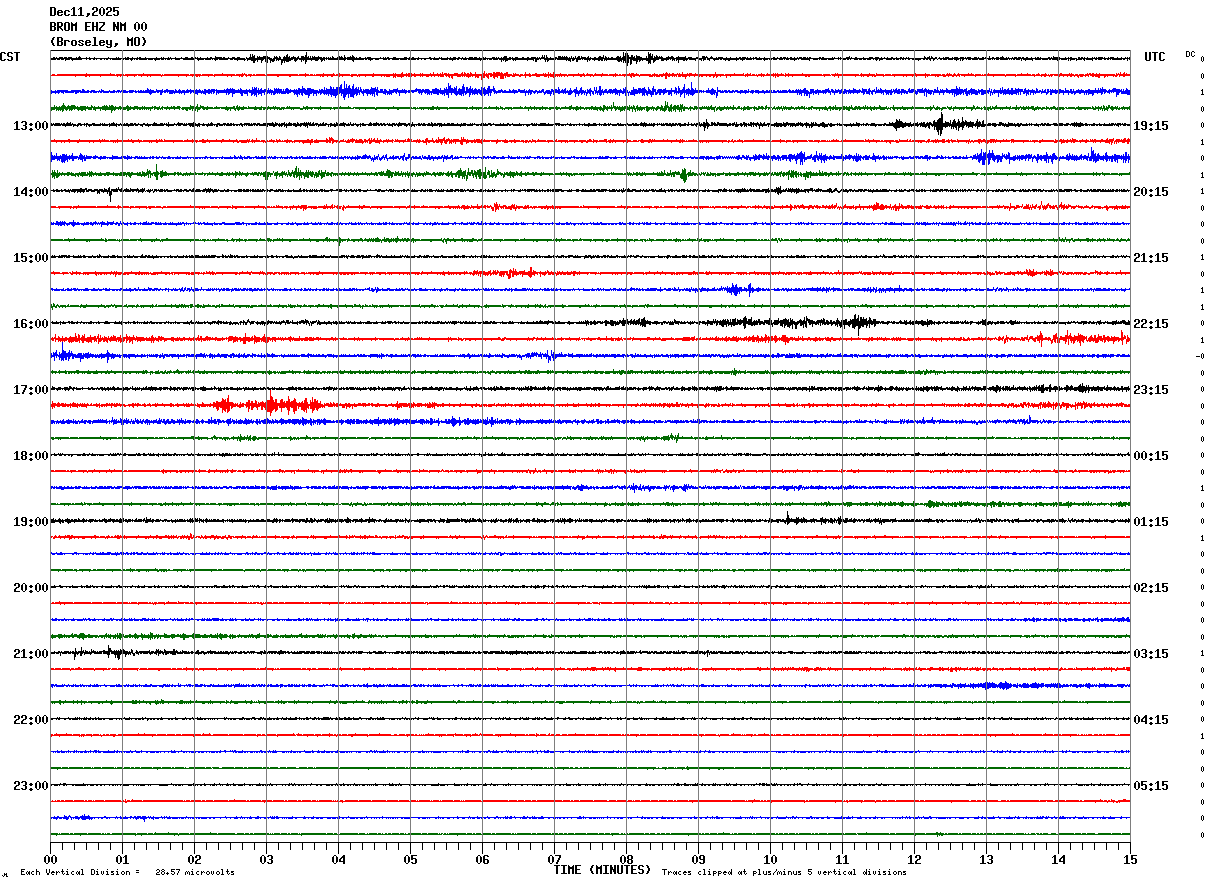Click the 'TIME (MINUTES)' axis title
Screen dimensions: 1210x886
point(602,870)
